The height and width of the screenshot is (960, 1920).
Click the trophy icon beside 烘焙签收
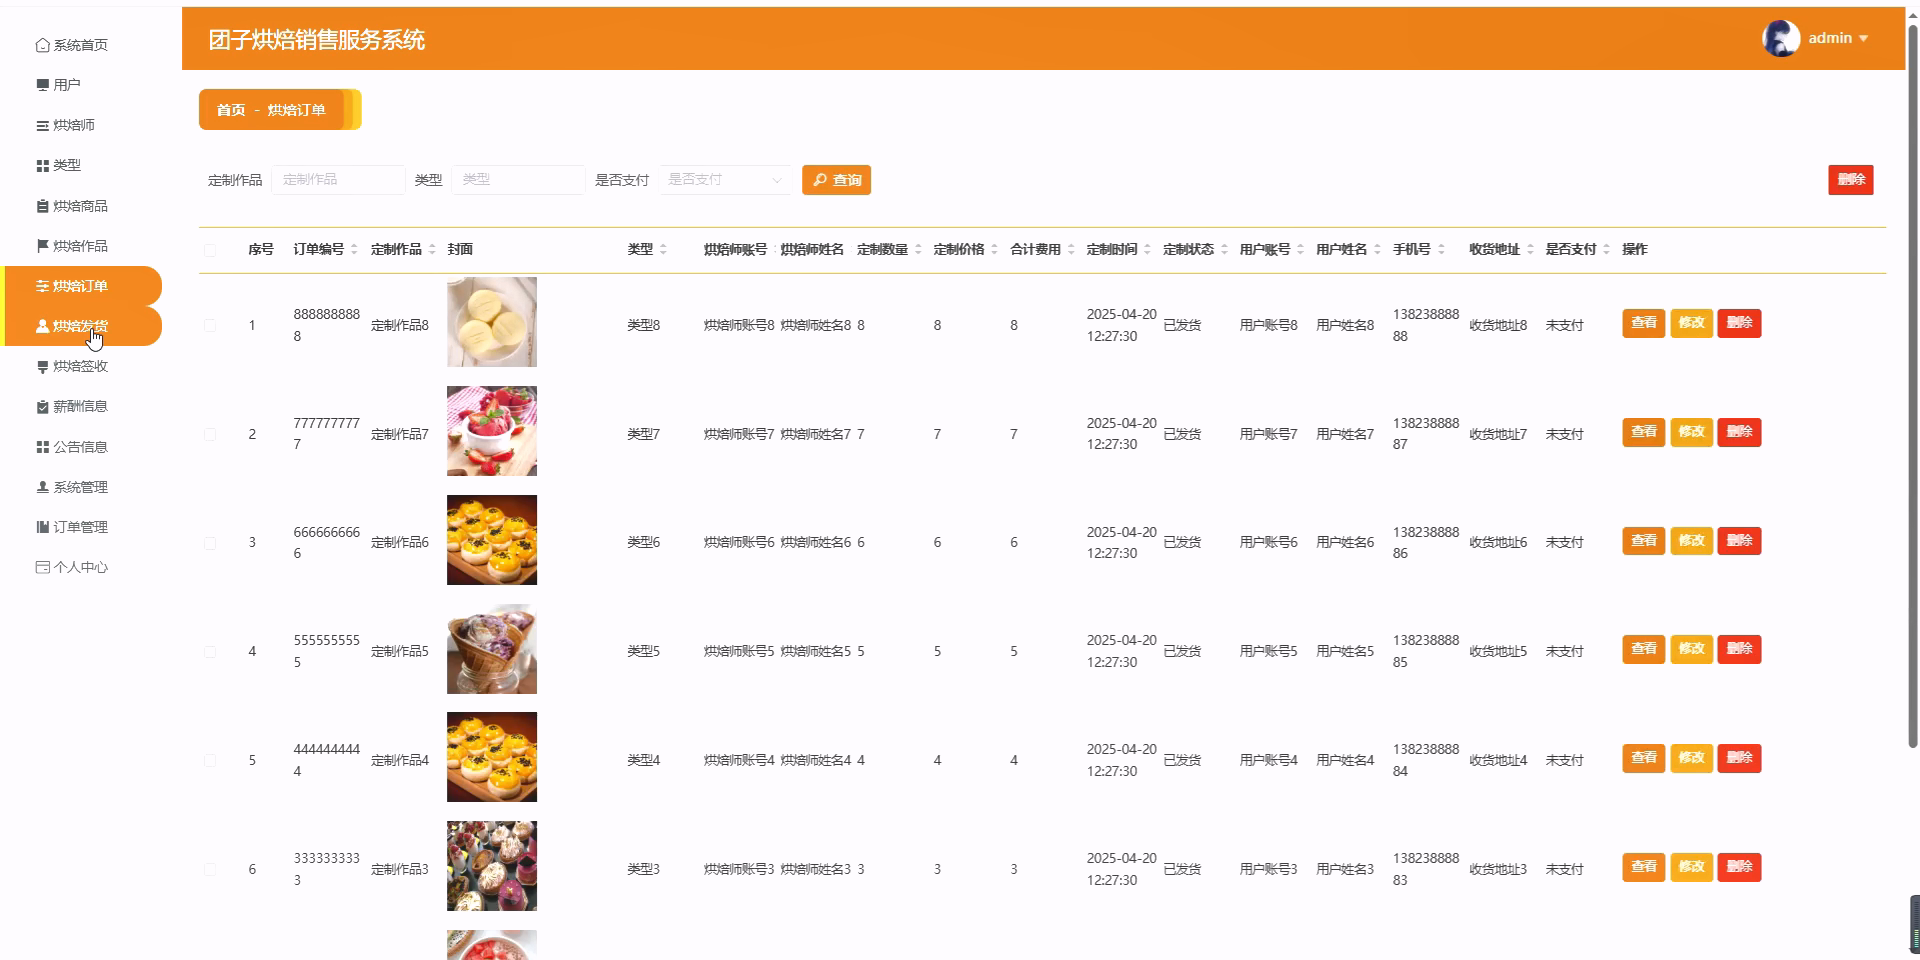tap(42, 367)
